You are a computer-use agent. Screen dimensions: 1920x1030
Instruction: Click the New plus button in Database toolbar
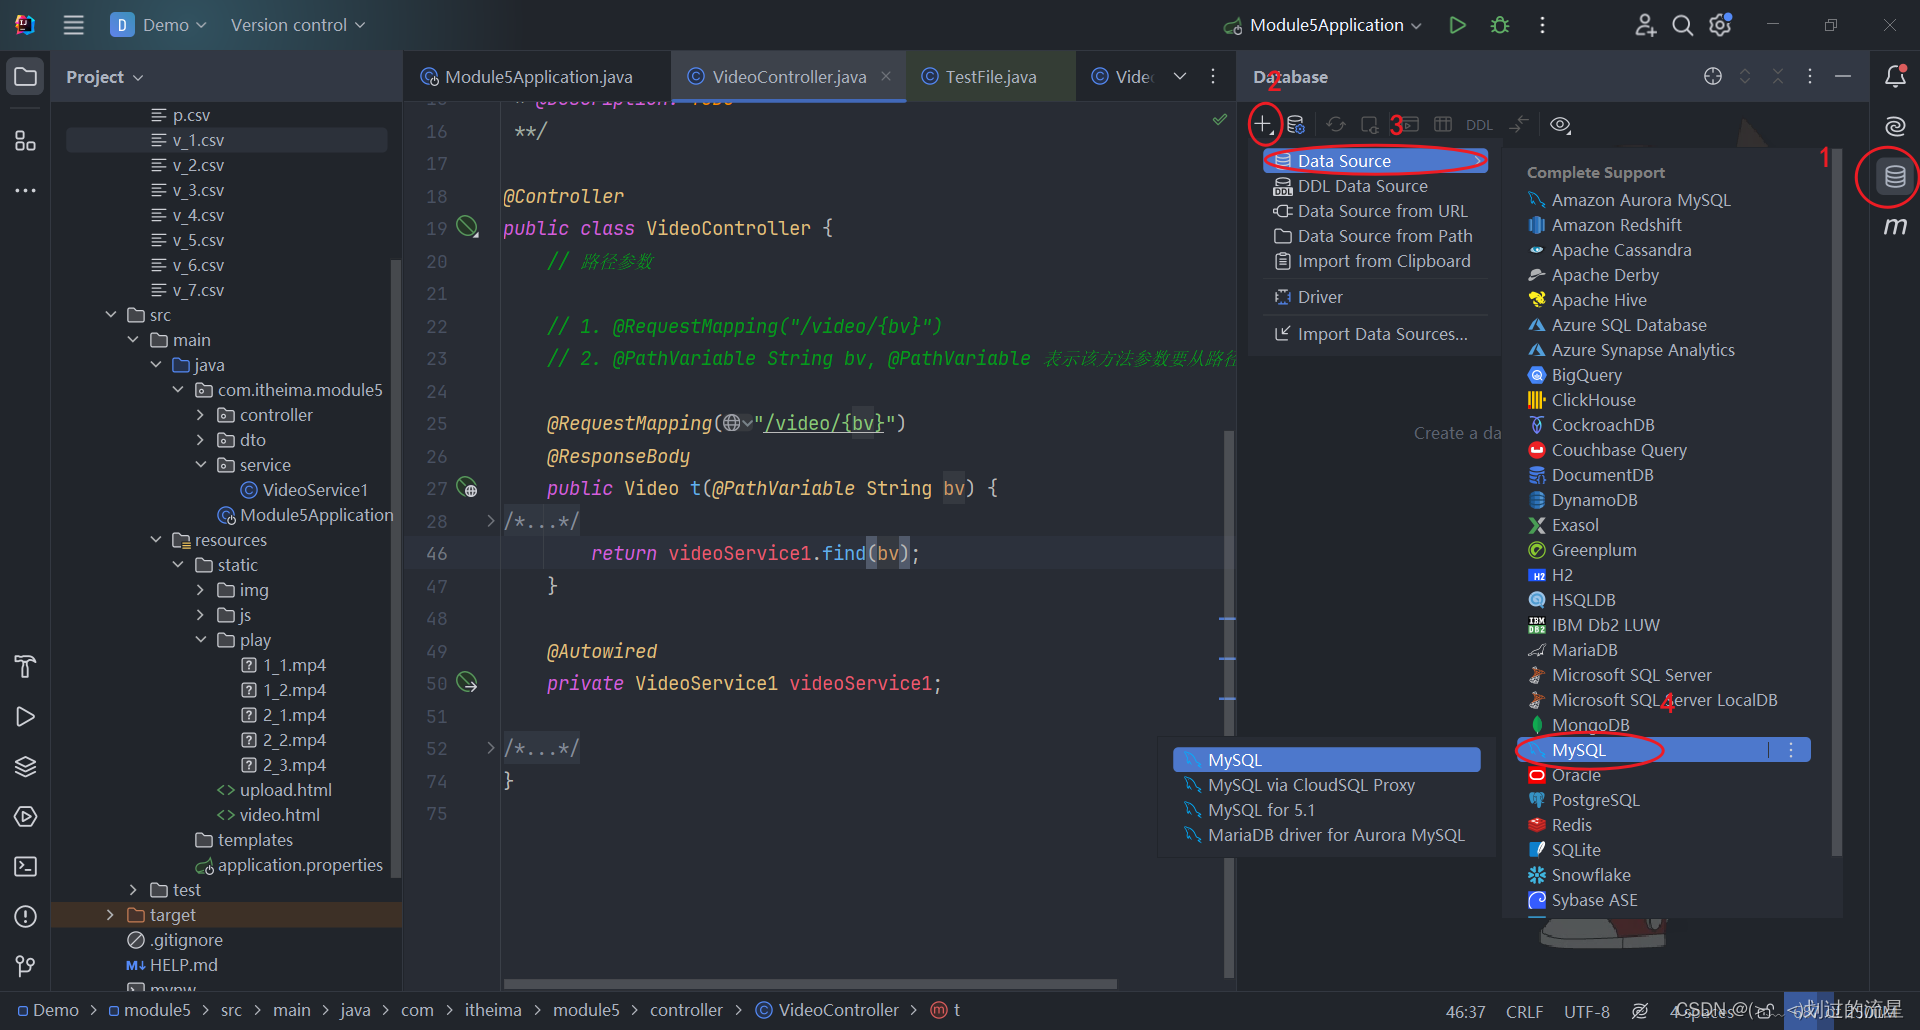click(x=1264, y=125)
